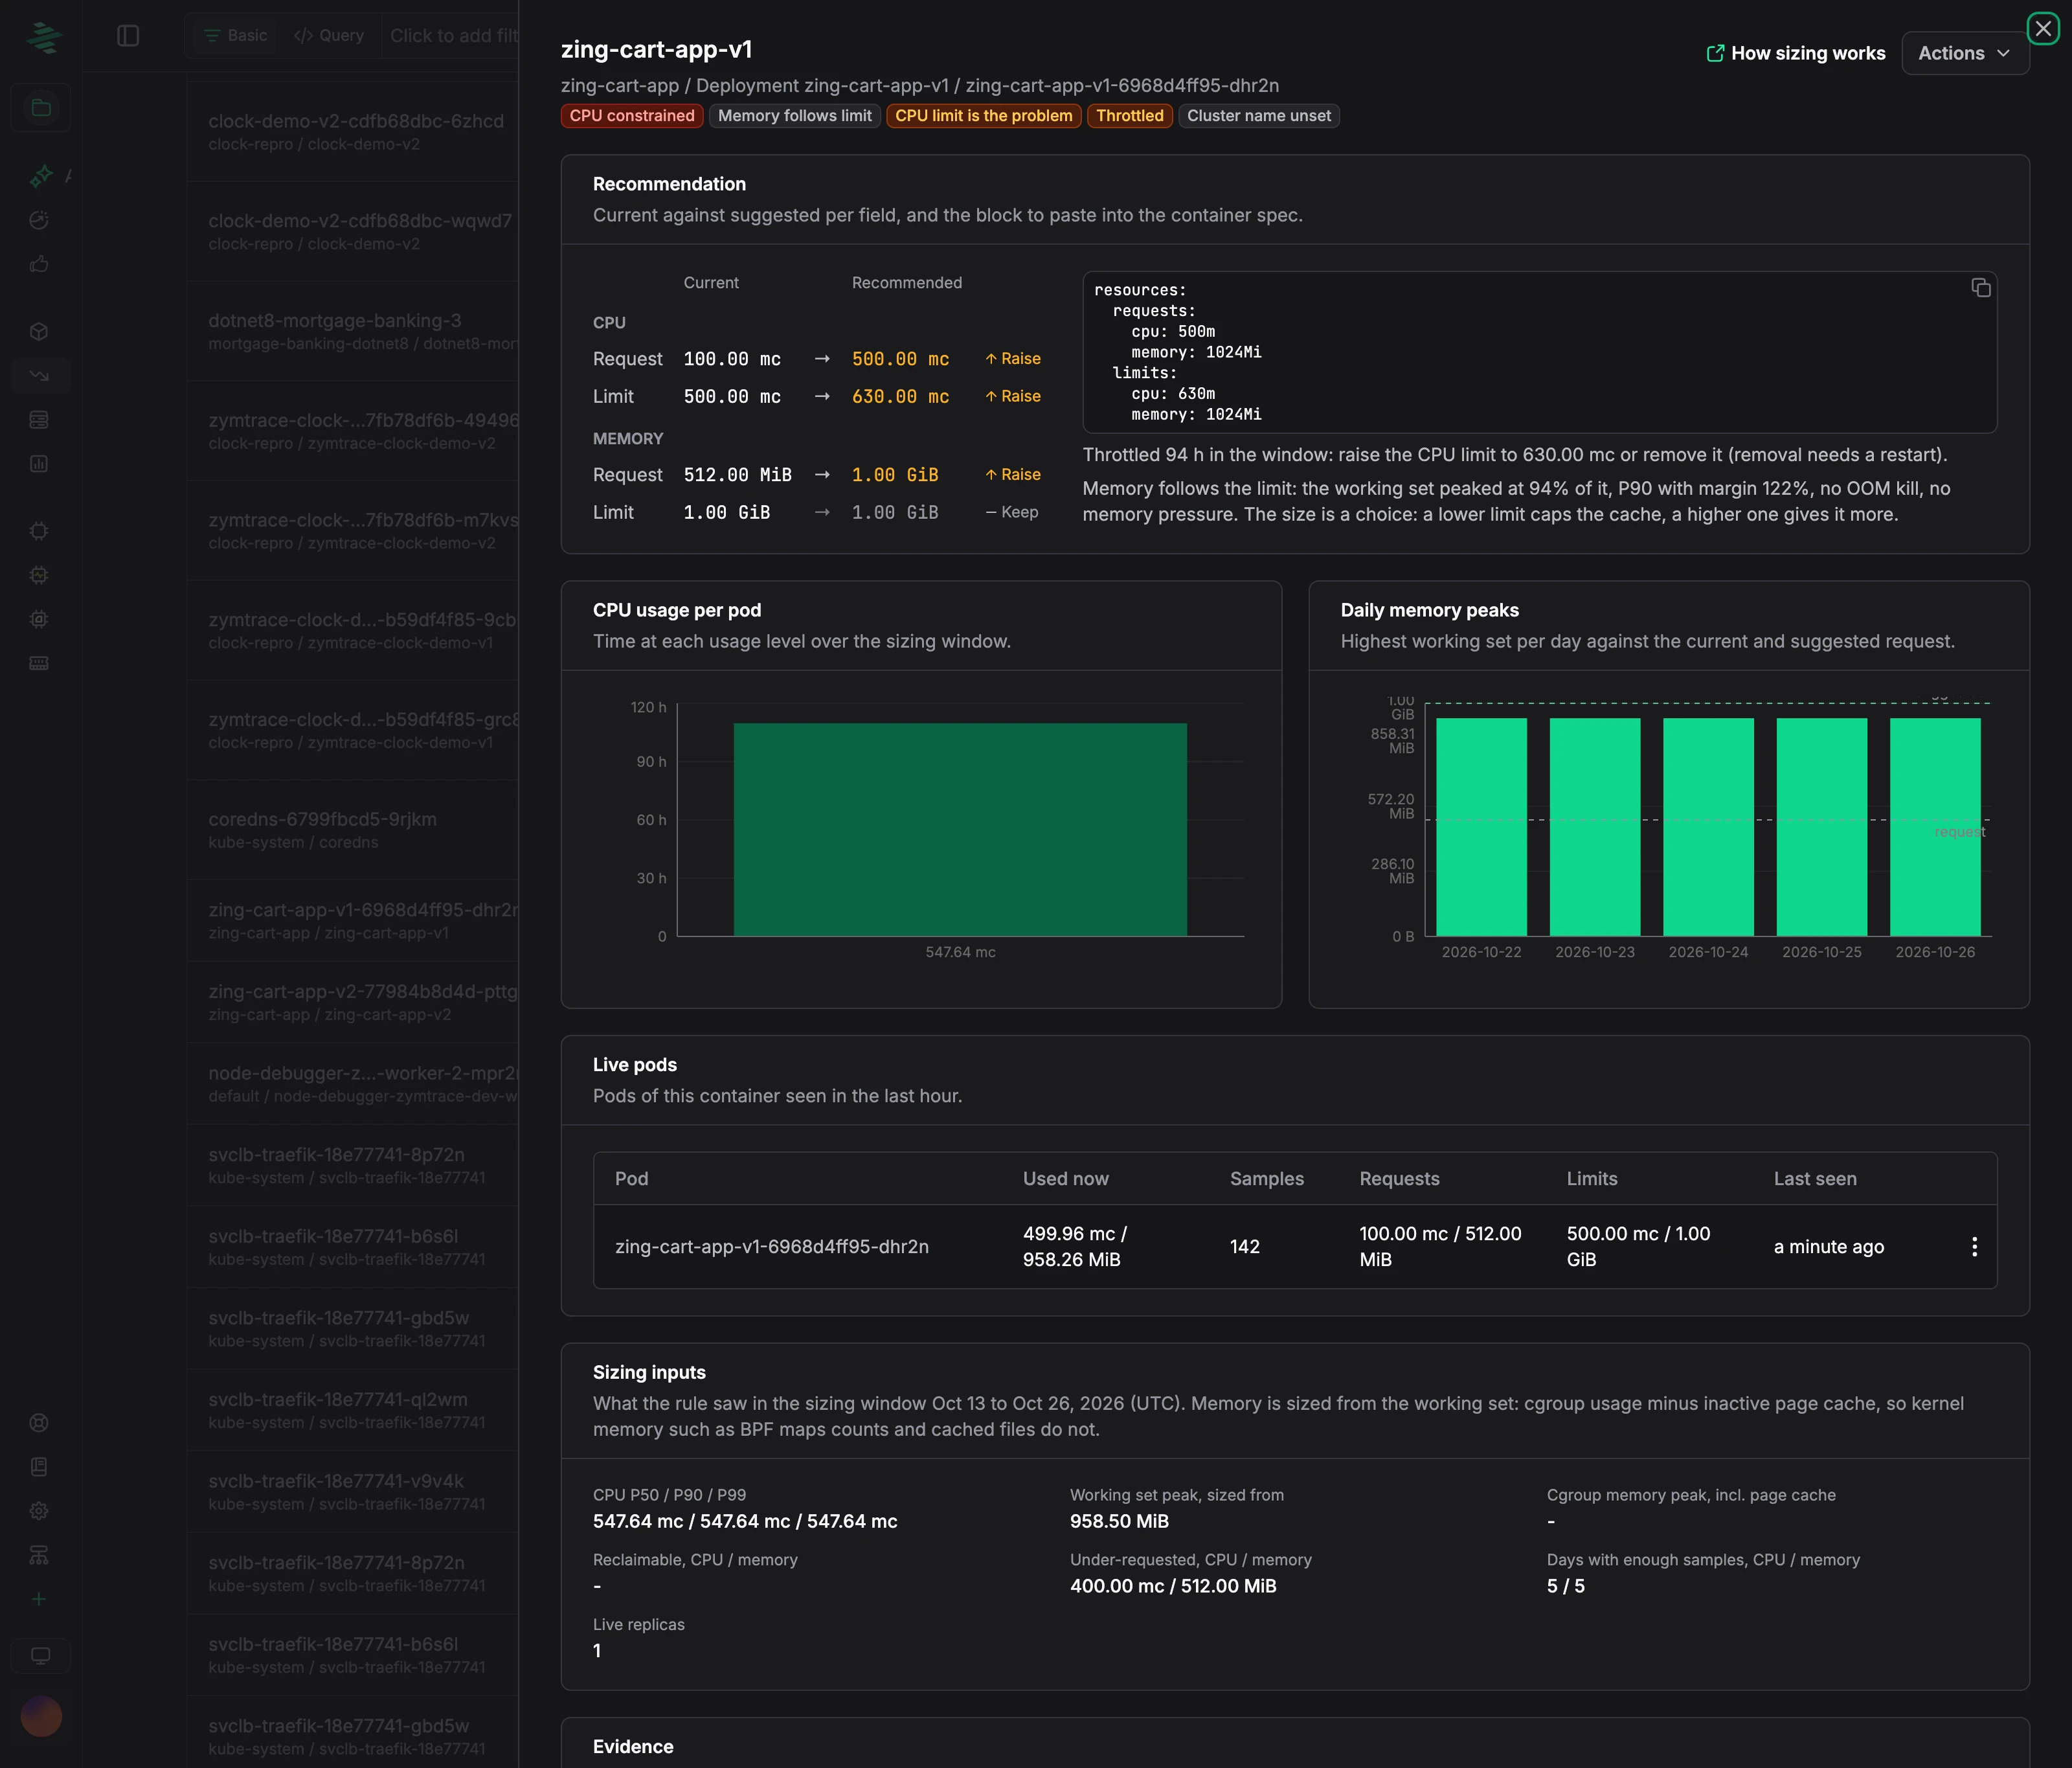2072x1768 pixels.
Task: Click the memory module sidebar icon
Action: (x=39, y=664)
